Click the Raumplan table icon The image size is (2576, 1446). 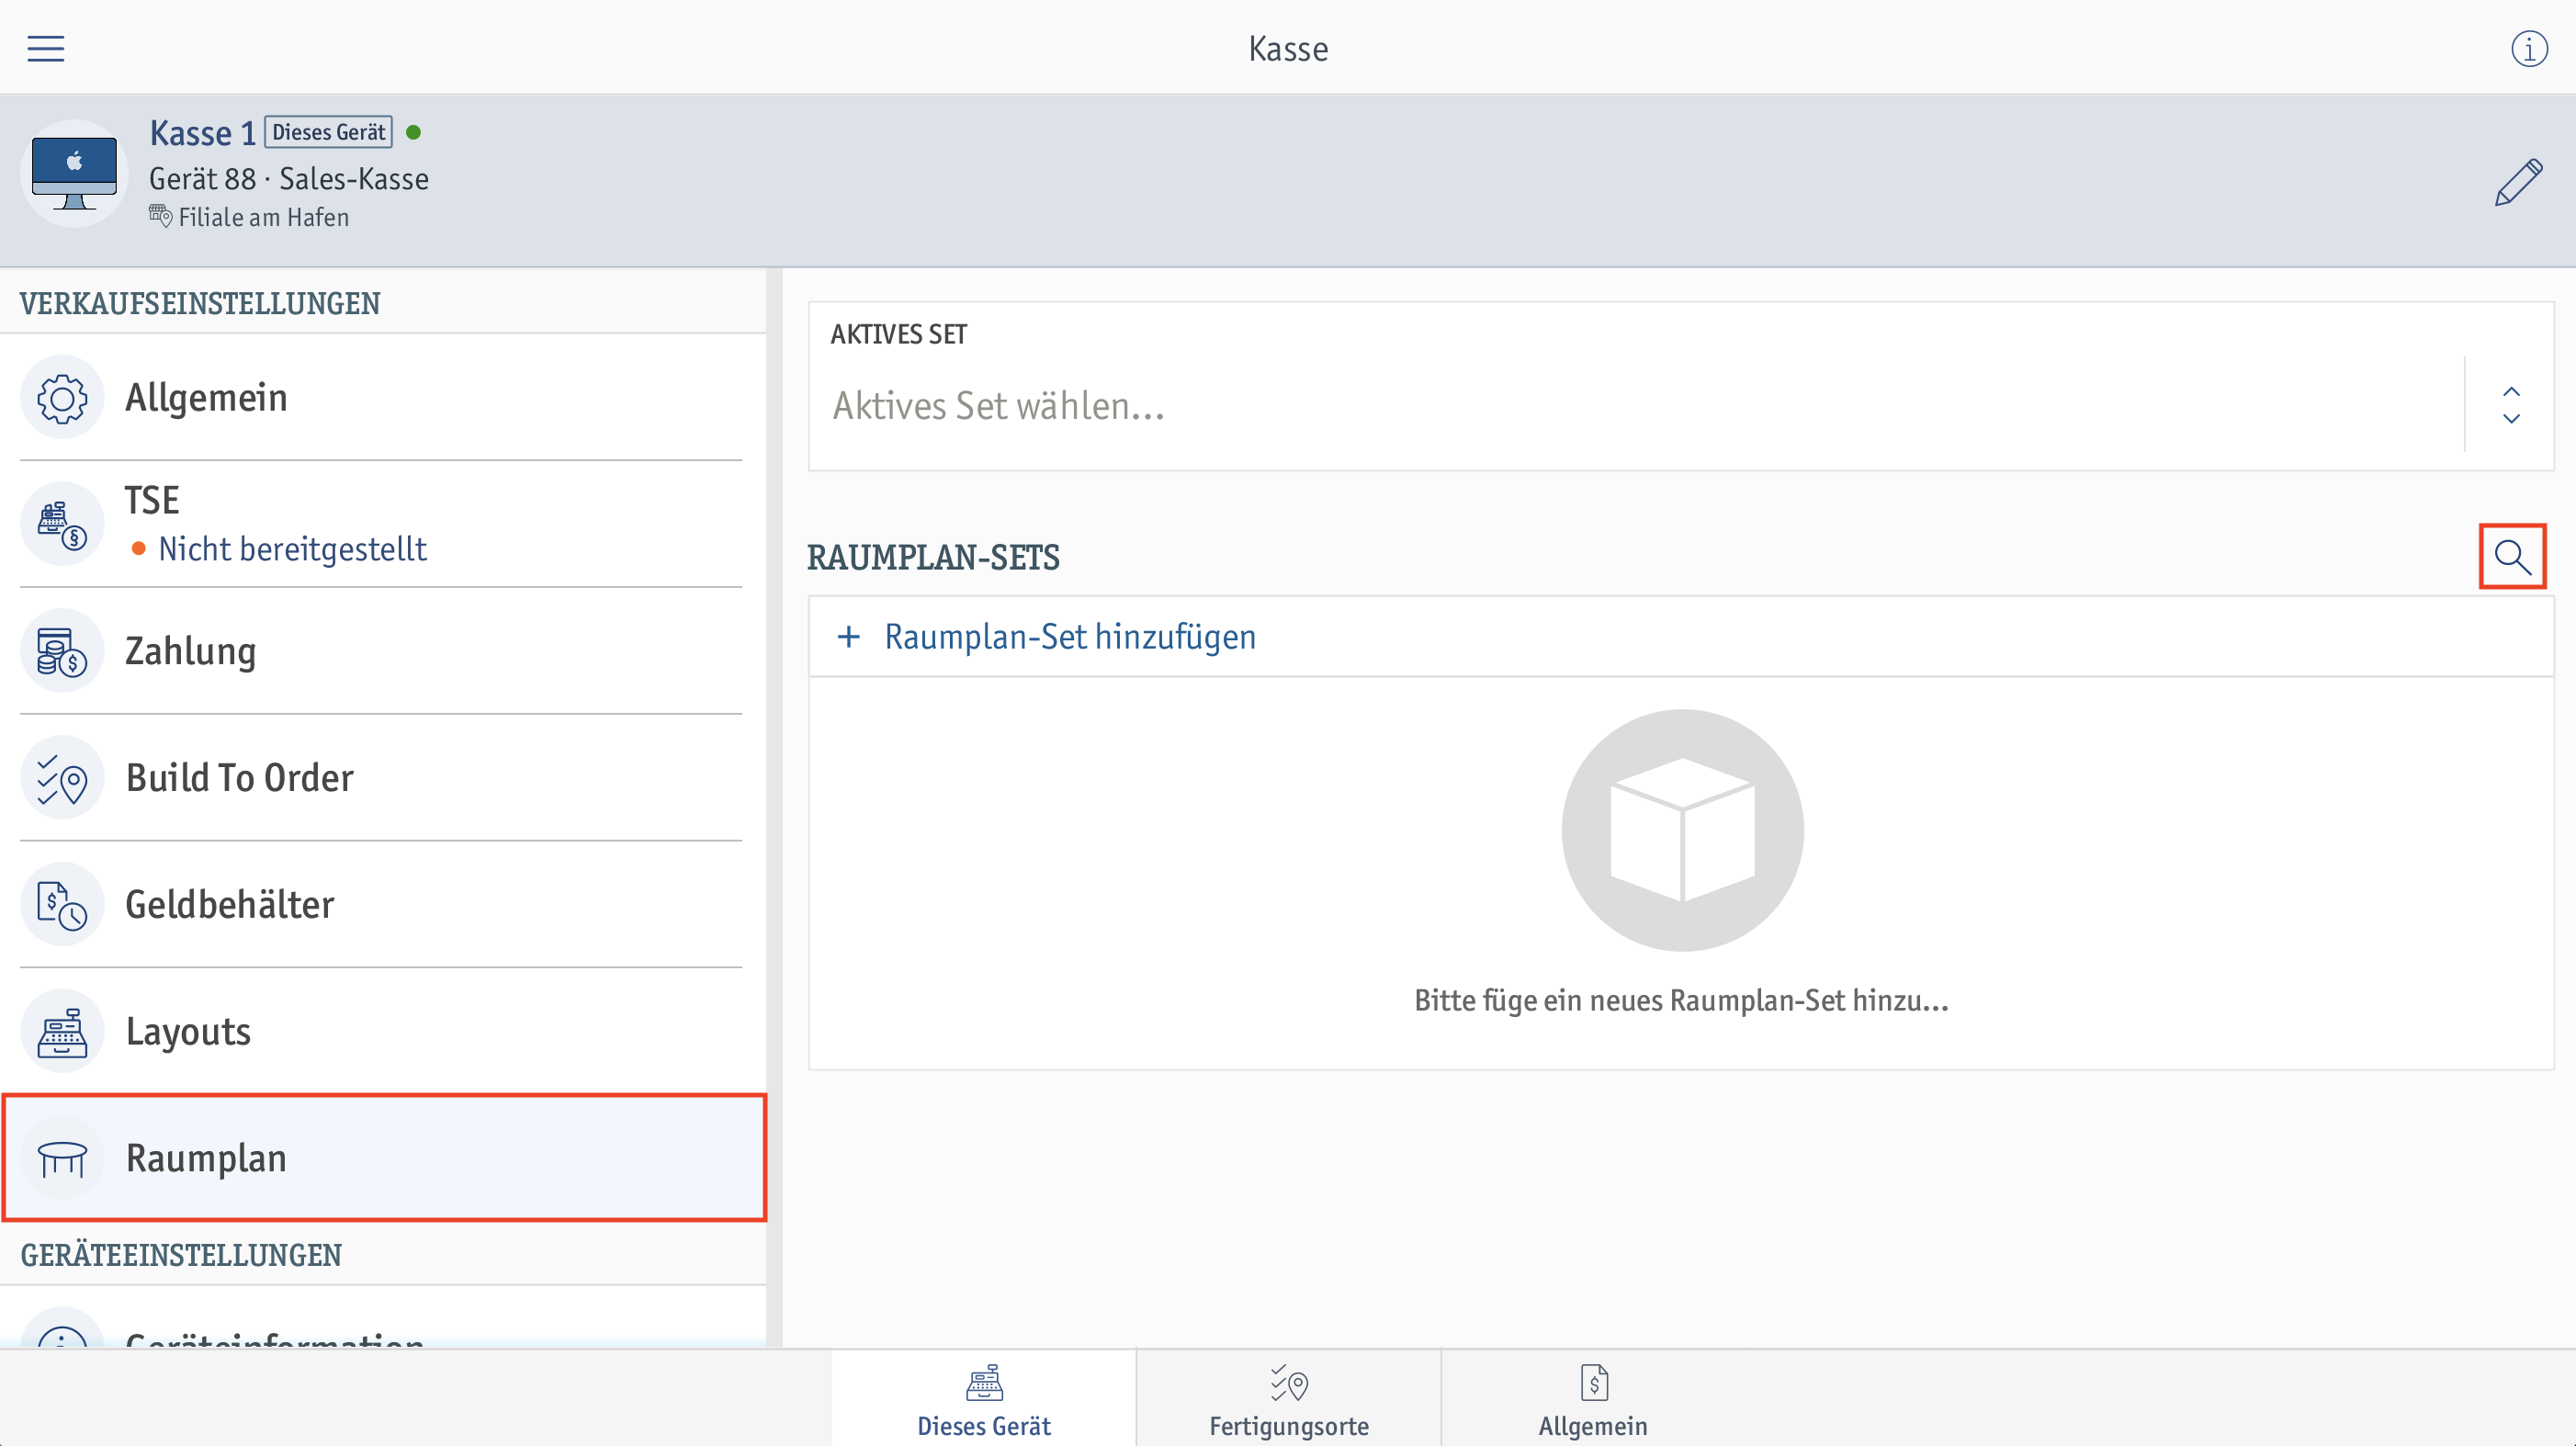pyautogui.click(x=62, y=1158)
